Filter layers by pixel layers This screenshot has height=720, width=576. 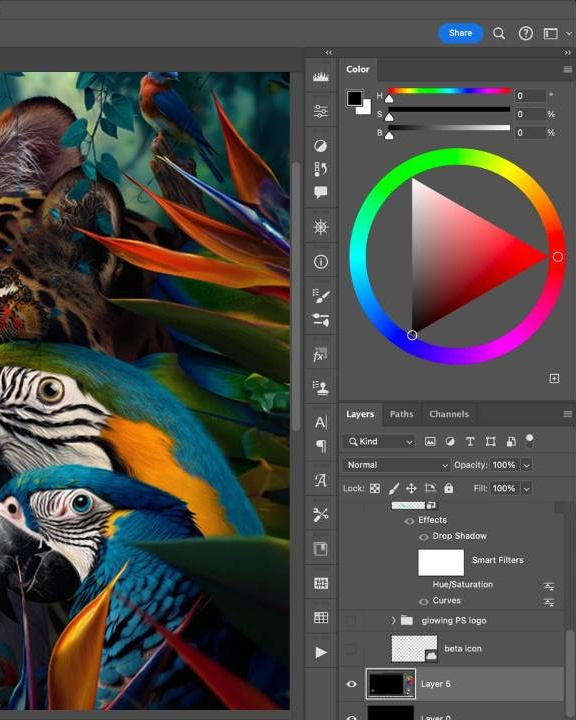click(x=430, y=442)
